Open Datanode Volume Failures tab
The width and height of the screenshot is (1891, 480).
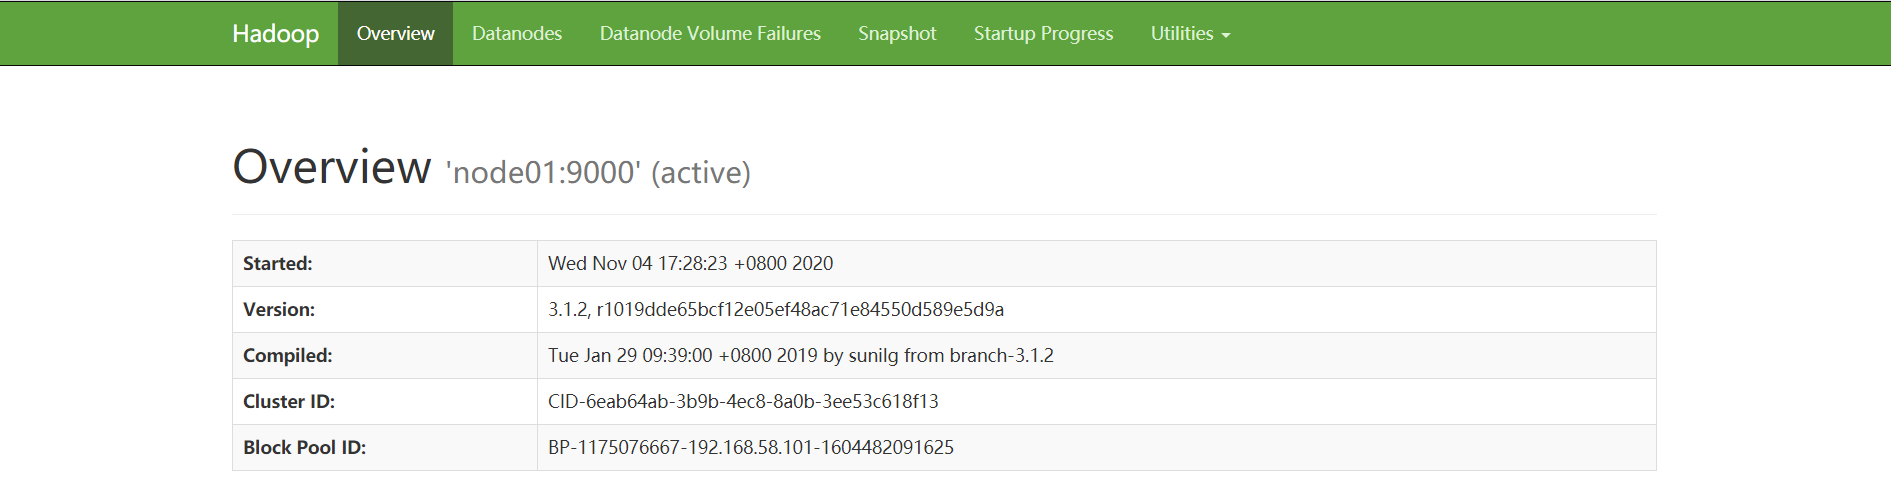tap(710, 33)
